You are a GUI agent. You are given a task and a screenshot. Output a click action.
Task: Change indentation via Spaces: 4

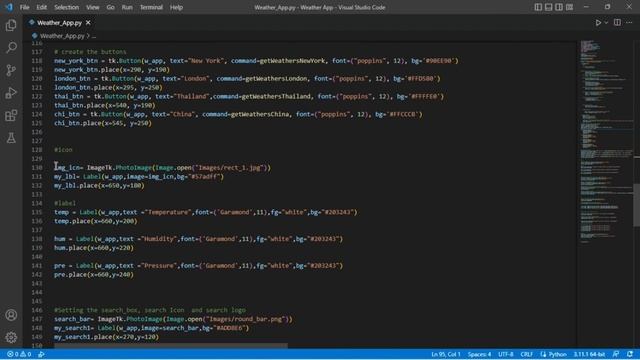[479, 354]
